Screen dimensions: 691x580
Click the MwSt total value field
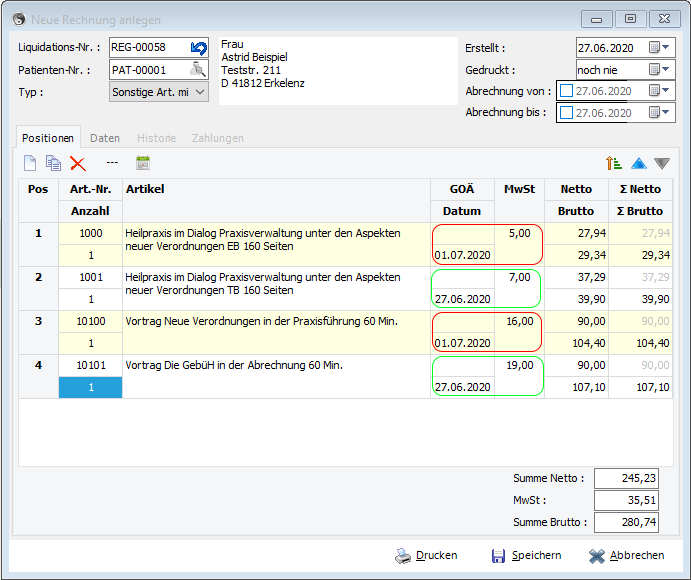tap(626, 500)
